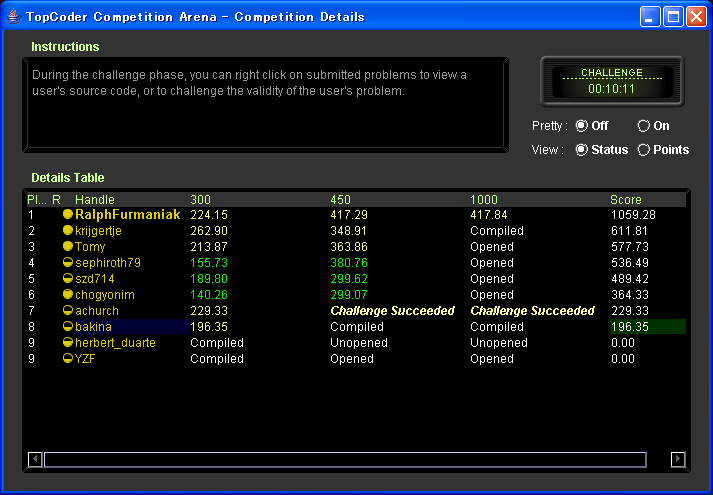Click the horizontal scrollbar thumb

click(345, 459)
